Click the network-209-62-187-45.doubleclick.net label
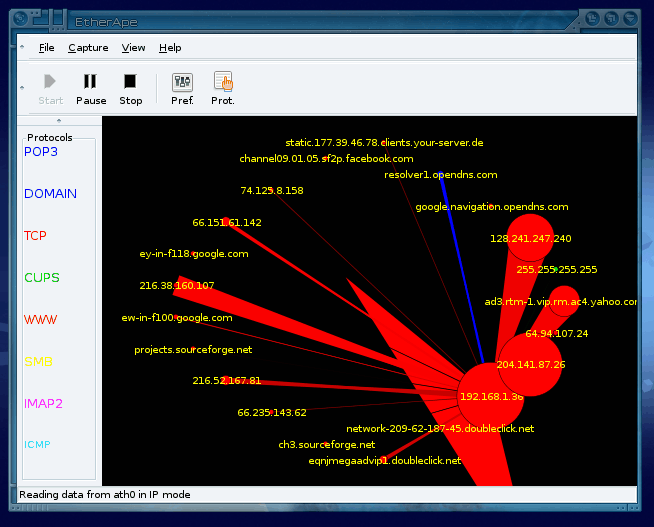This screenshot has width=654, height=527. (440, 429)
